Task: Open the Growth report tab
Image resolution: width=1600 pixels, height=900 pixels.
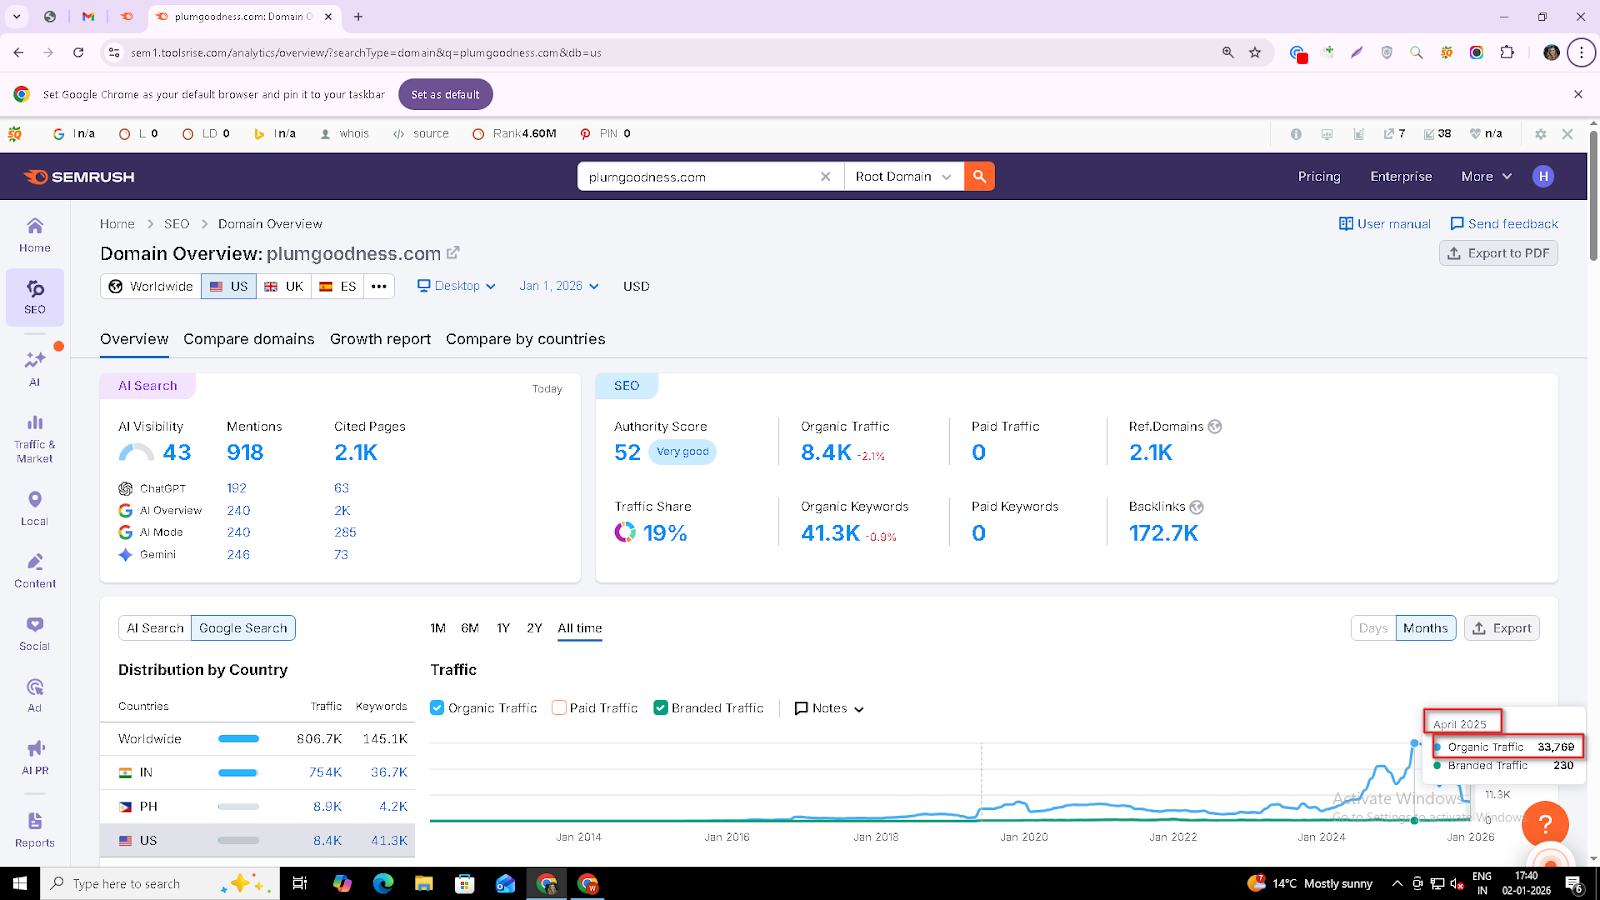Action: click(380, 339)
